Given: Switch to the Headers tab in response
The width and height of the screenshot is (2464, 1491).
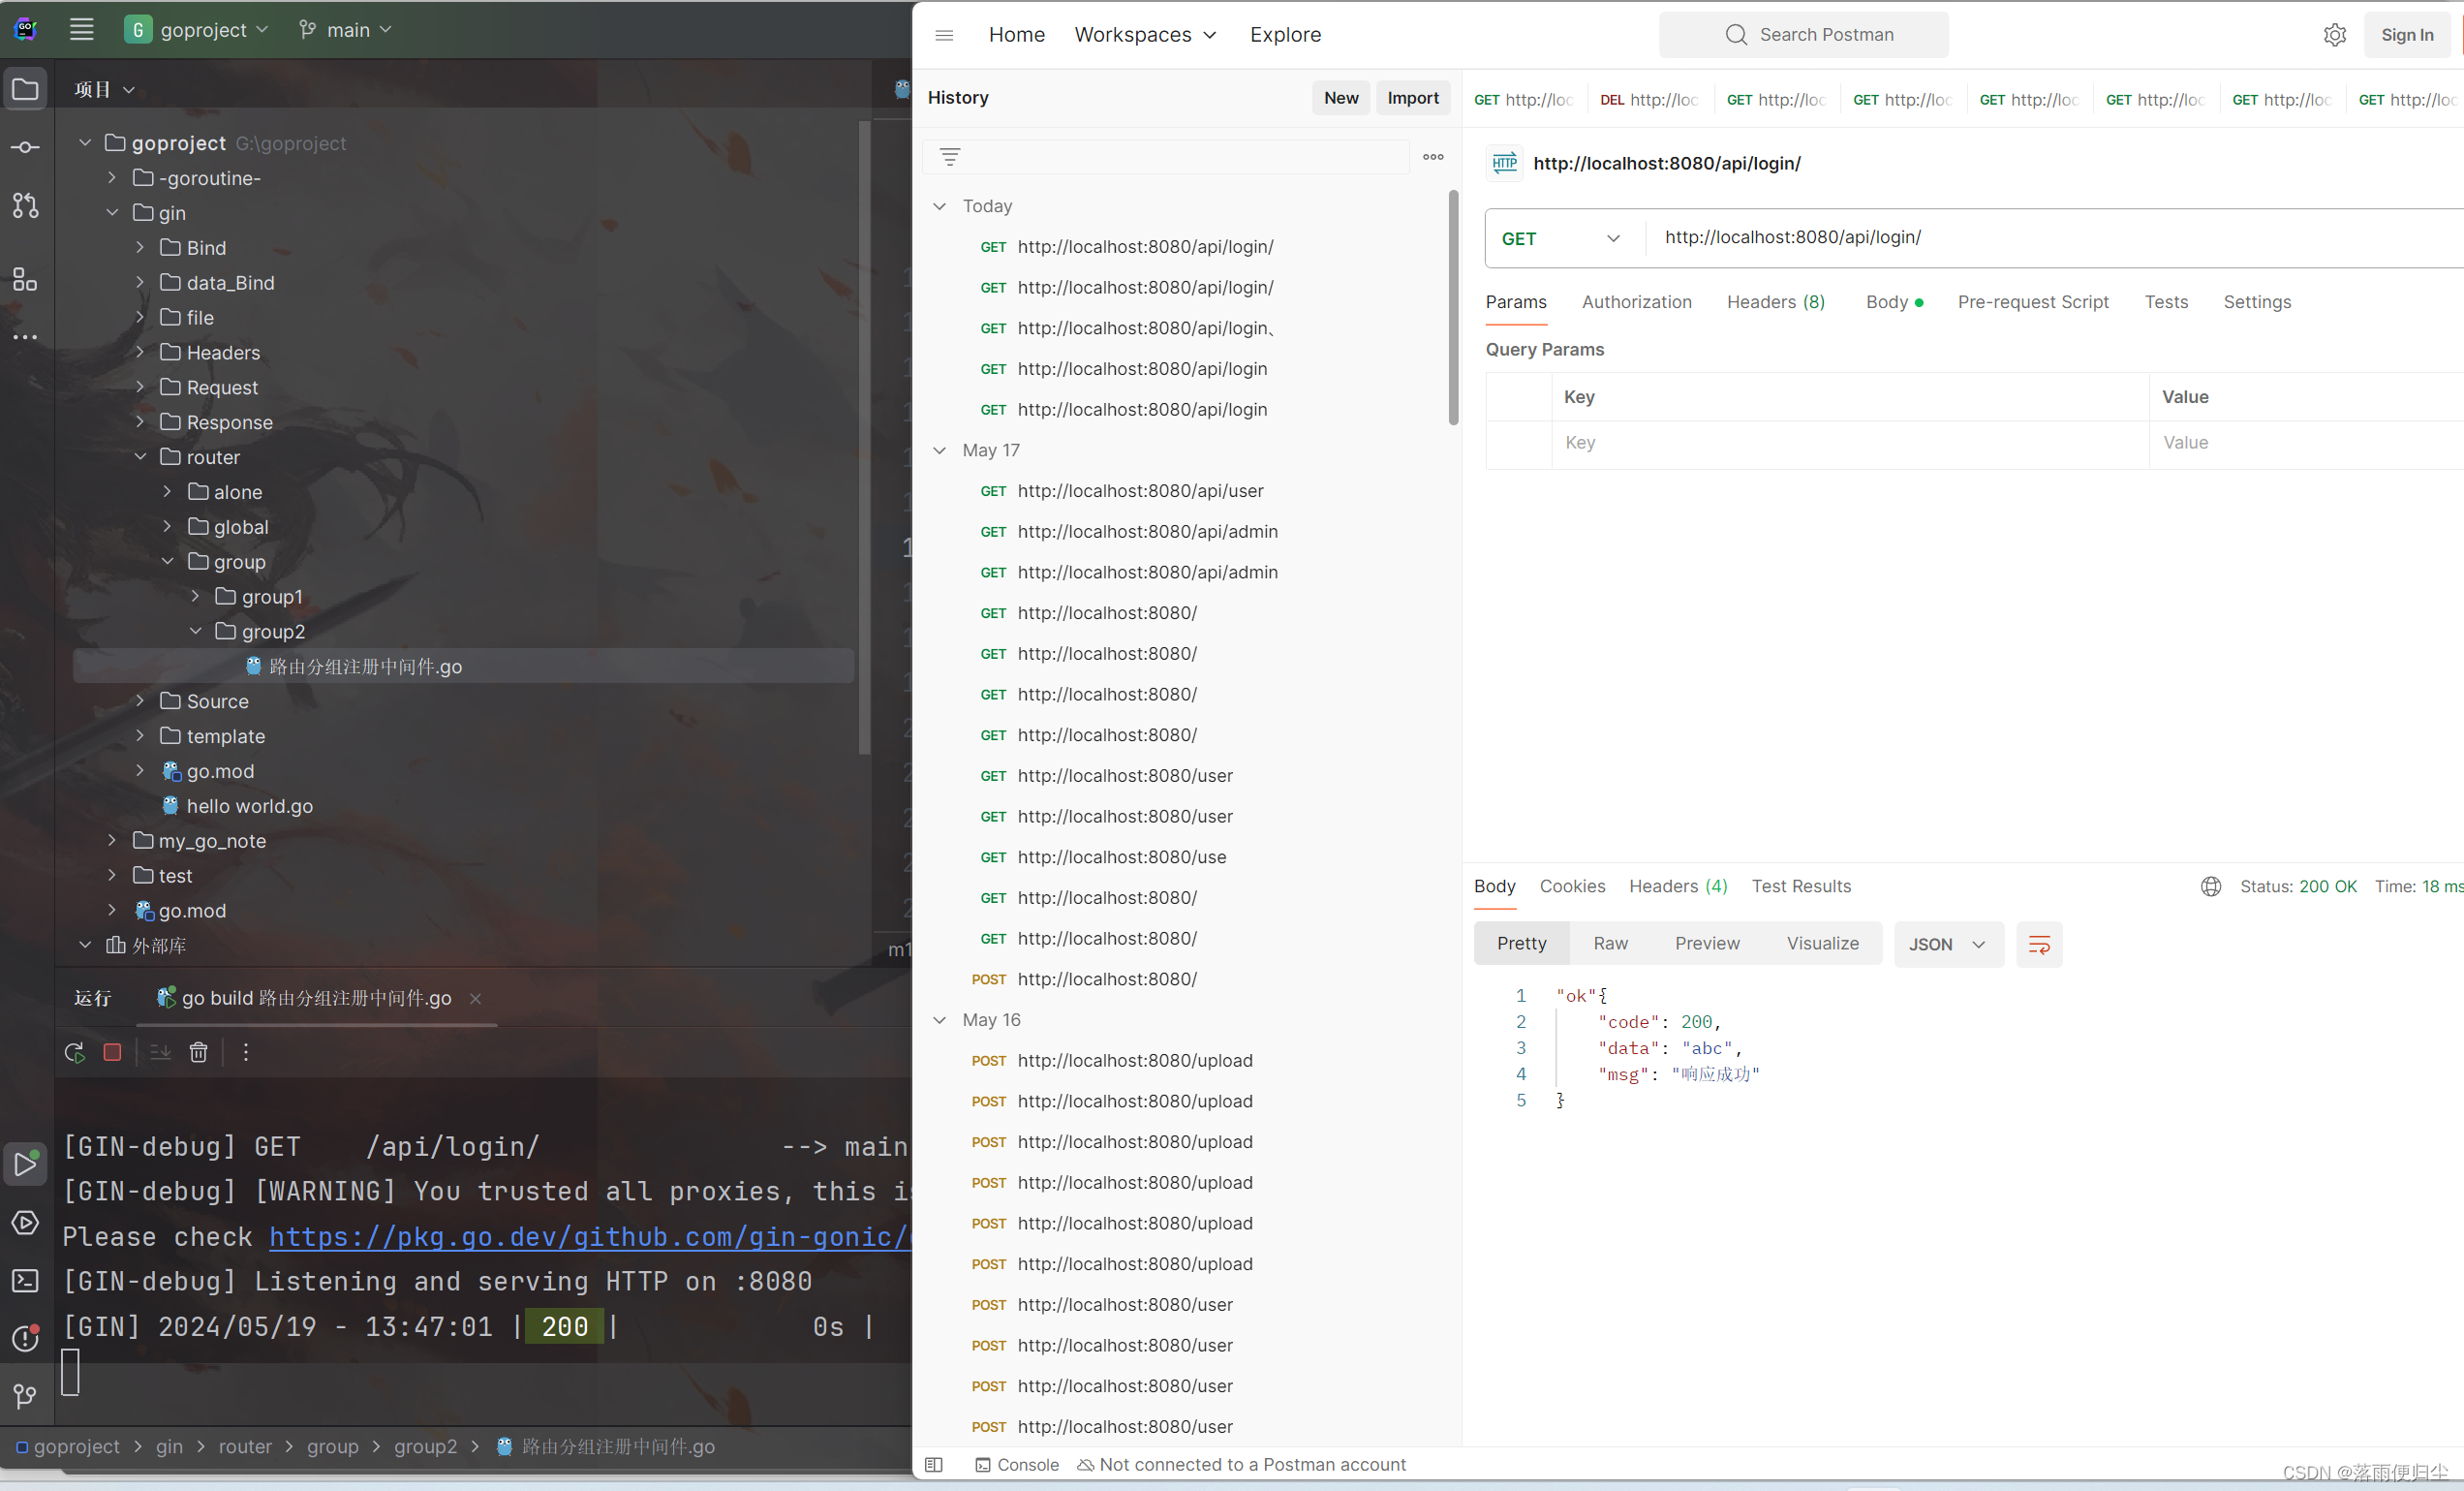Looking at the screenshot, I should [1674, 885].
